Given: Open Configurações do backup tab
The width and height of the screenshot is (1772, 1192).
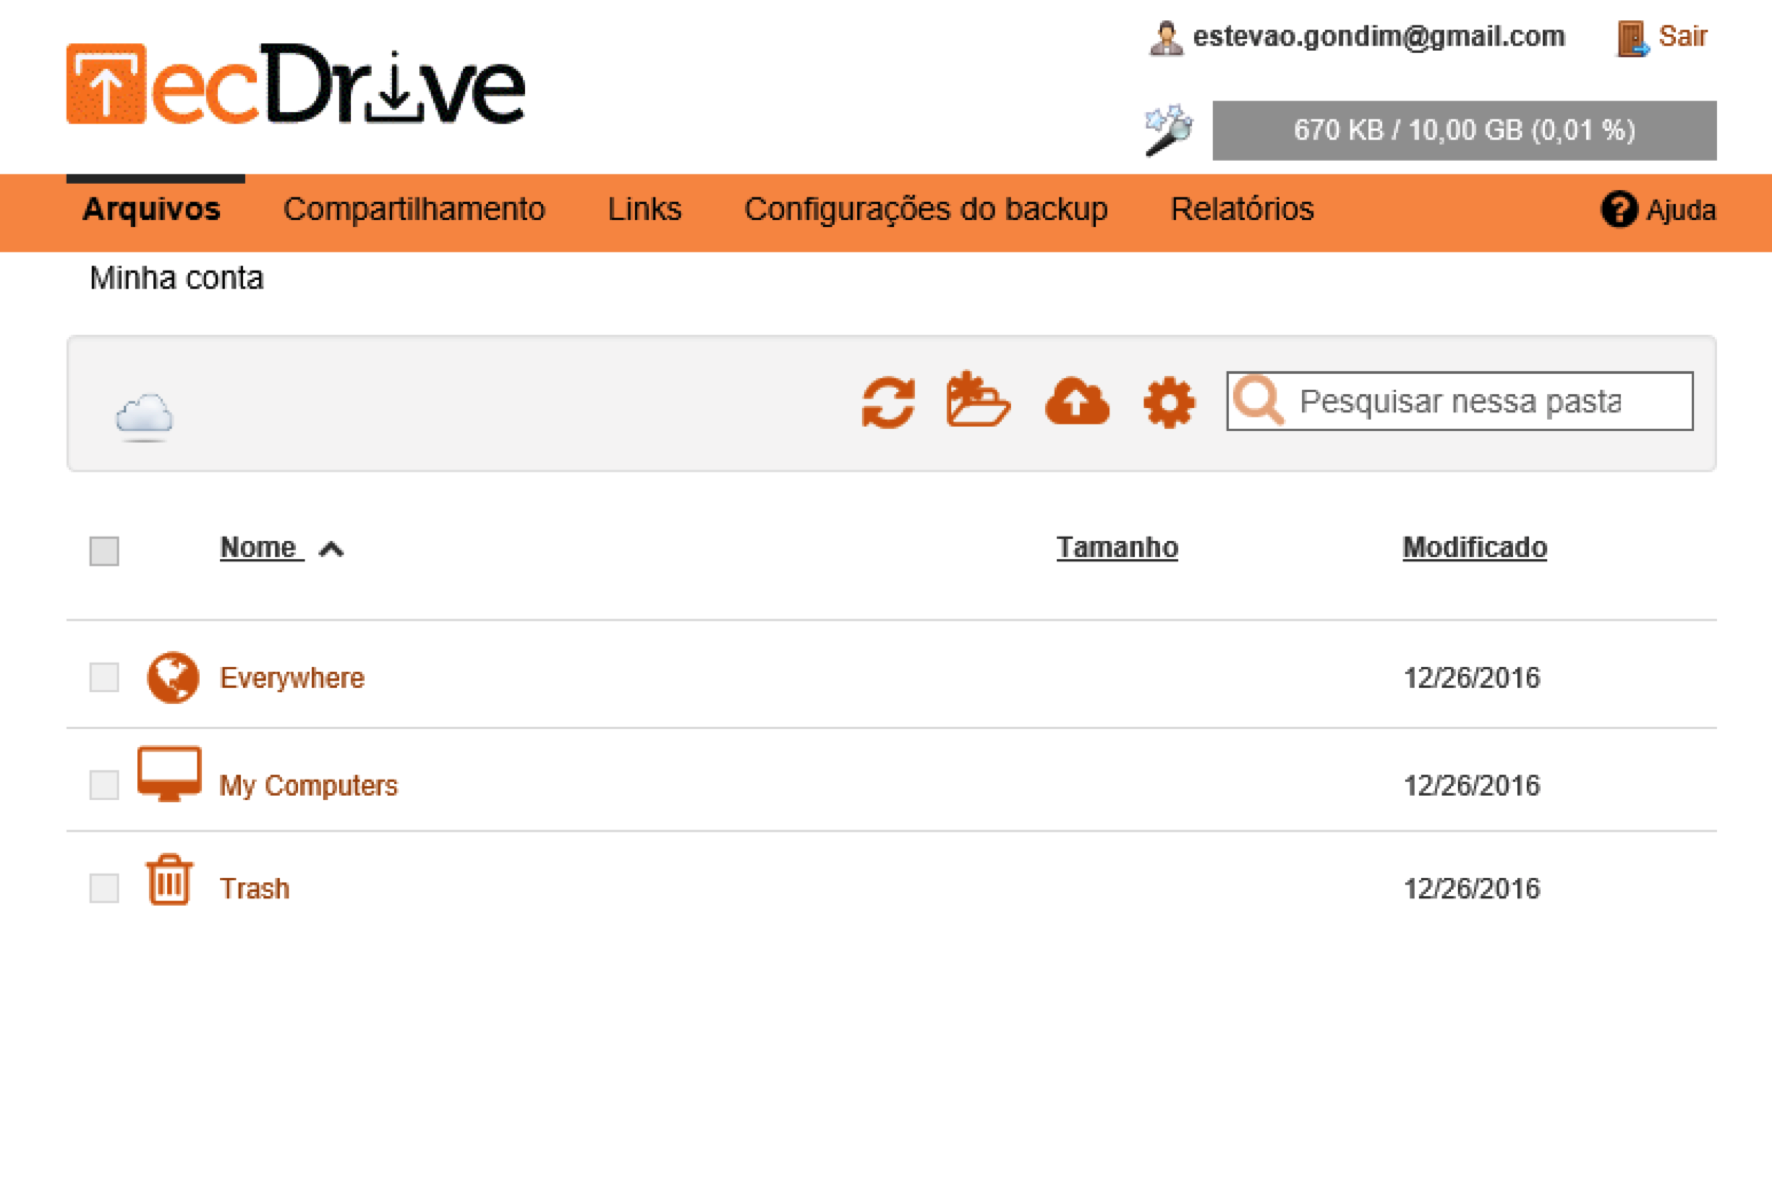Looking at the screenshot, I should [926, 209].
